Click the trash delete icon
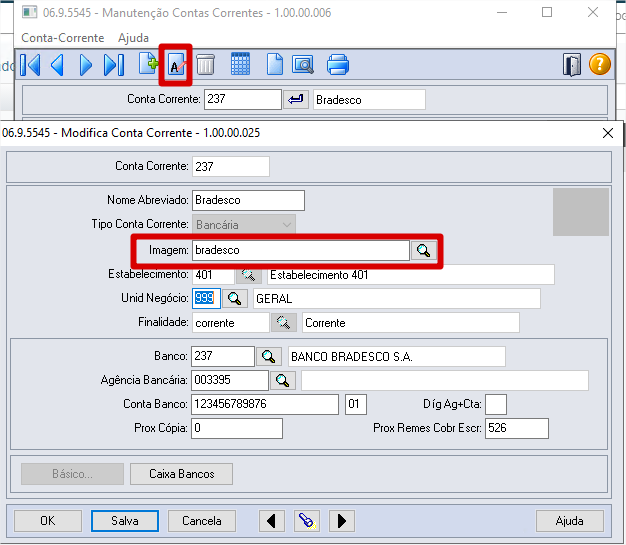This screenshot has width=626, height=545. point(205,66)
